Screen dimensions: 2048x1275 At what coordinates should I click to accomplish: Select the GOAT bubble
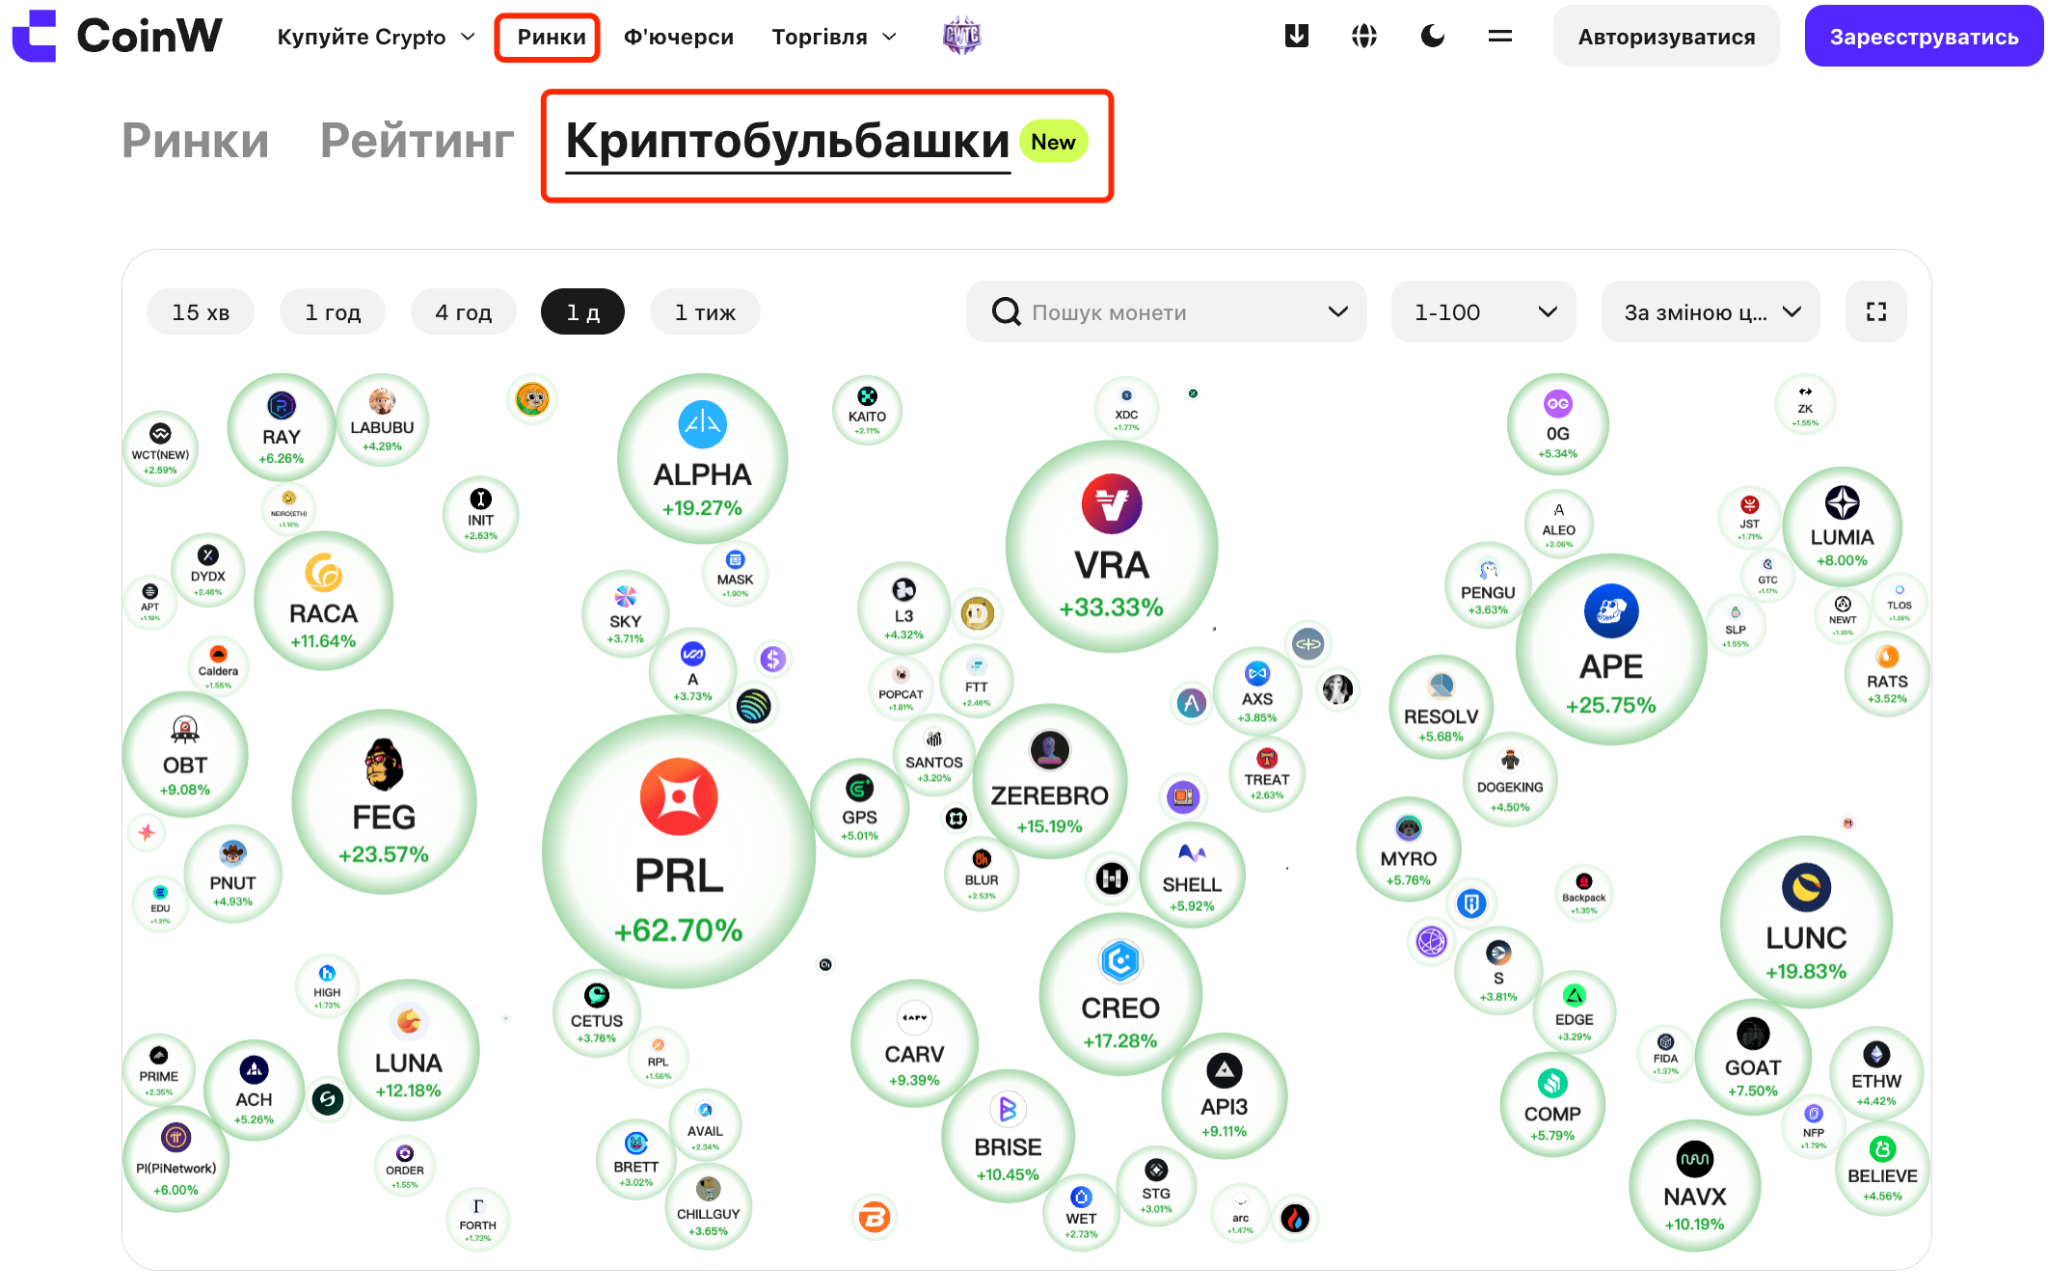[x=1753, y=1058]
